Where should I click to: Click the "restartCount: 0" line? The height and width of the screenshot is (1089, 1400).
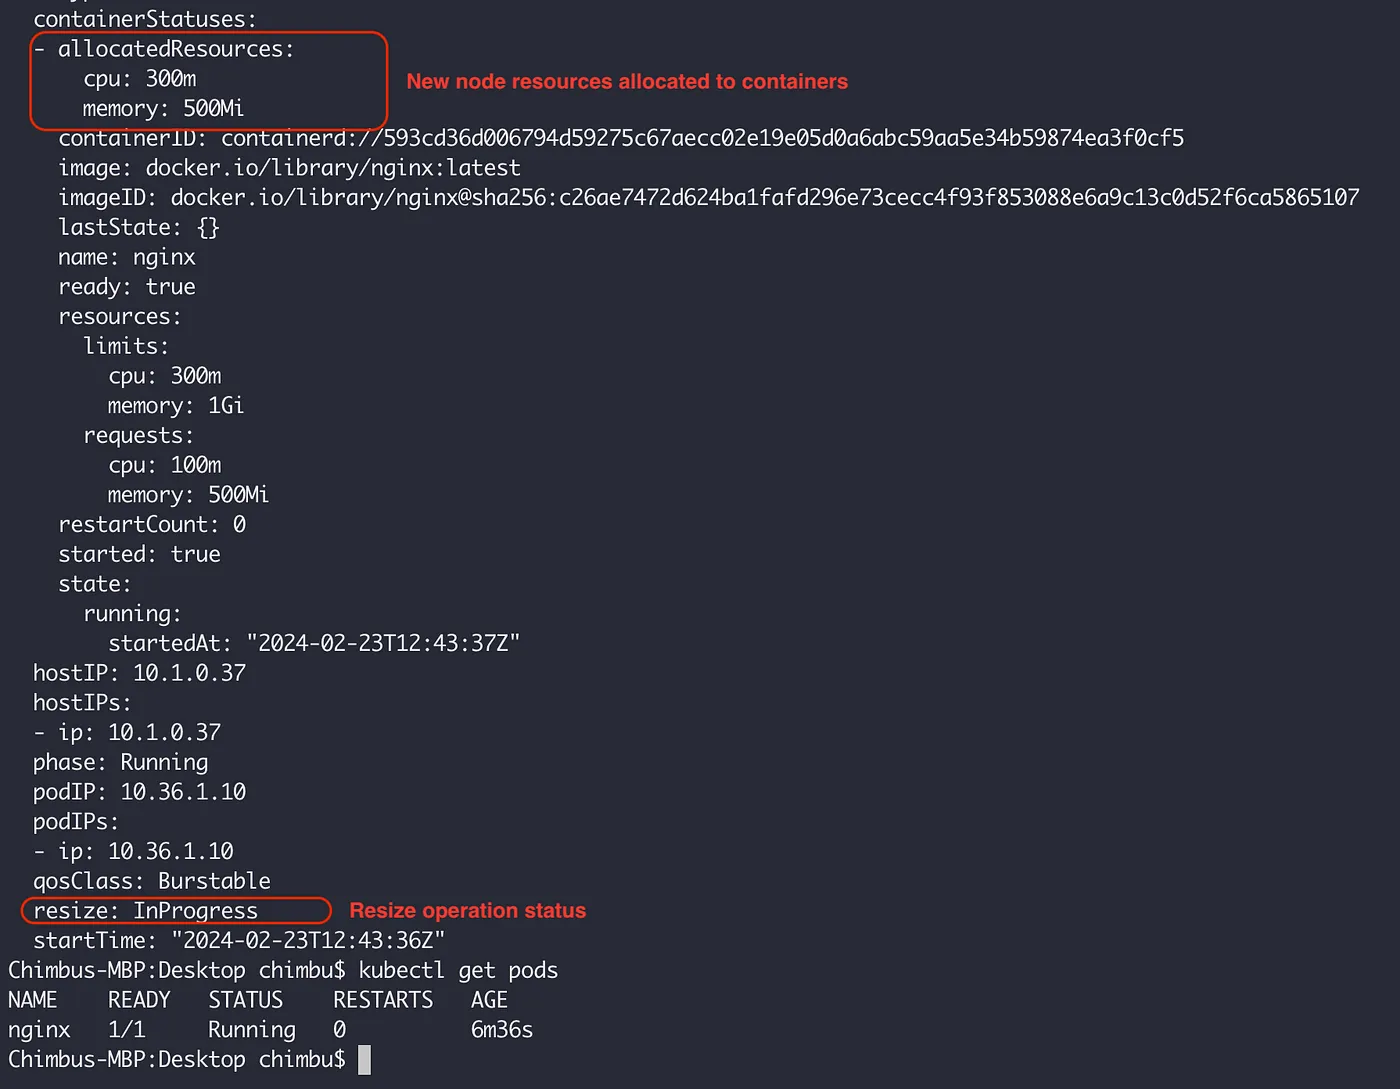152,525
